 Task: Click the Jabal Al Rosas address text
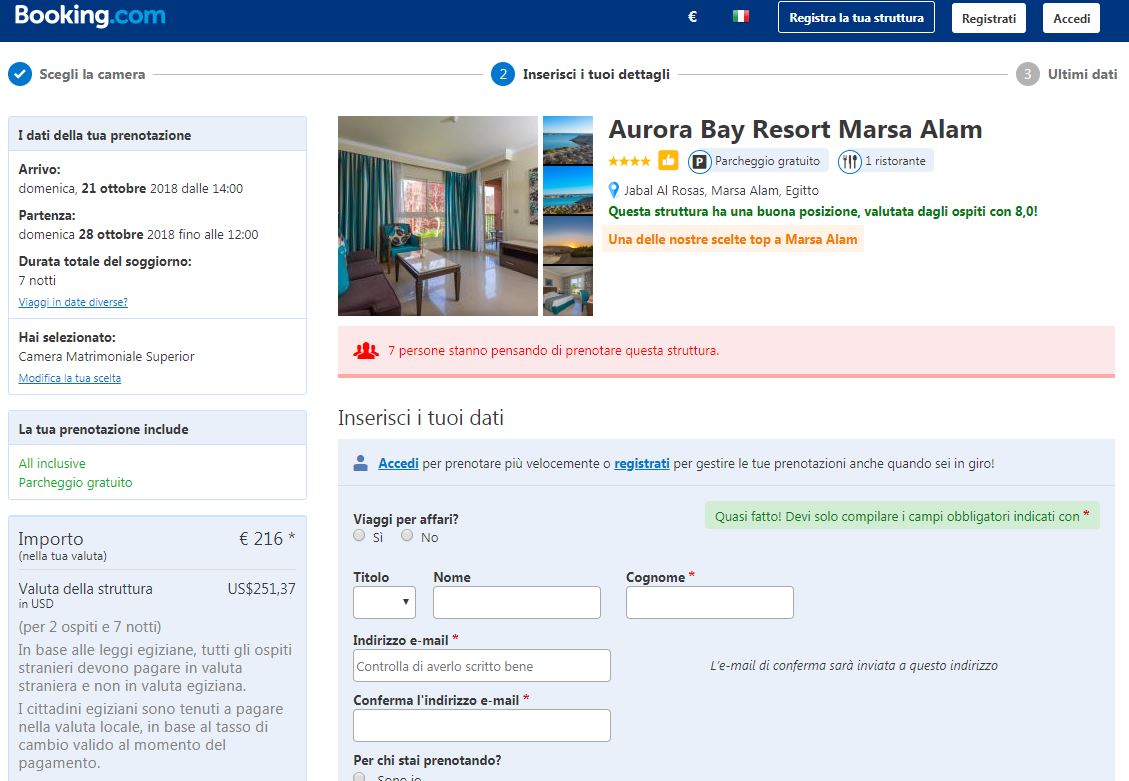[721, 191]
